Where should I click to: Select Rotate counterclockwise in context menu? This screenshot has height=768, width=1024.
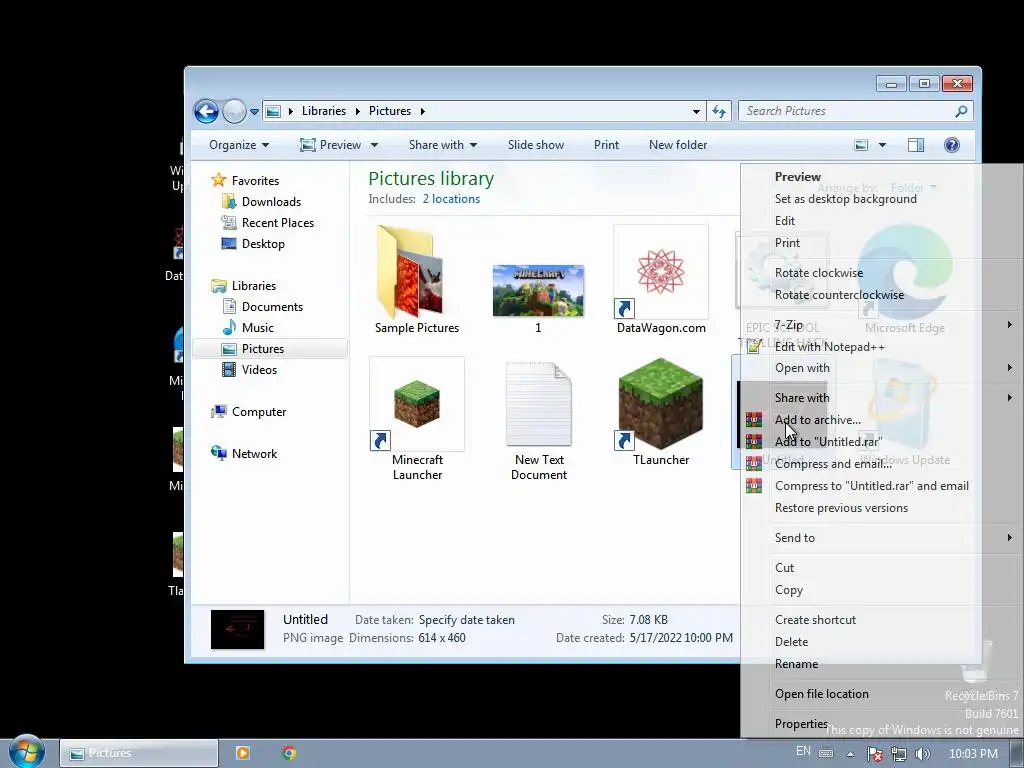(x=839, y=295)
